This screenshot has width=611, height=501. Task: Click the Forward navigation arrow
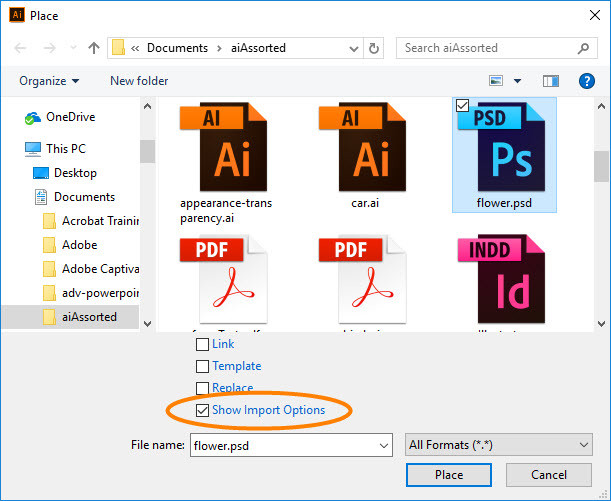pos(49,48)
